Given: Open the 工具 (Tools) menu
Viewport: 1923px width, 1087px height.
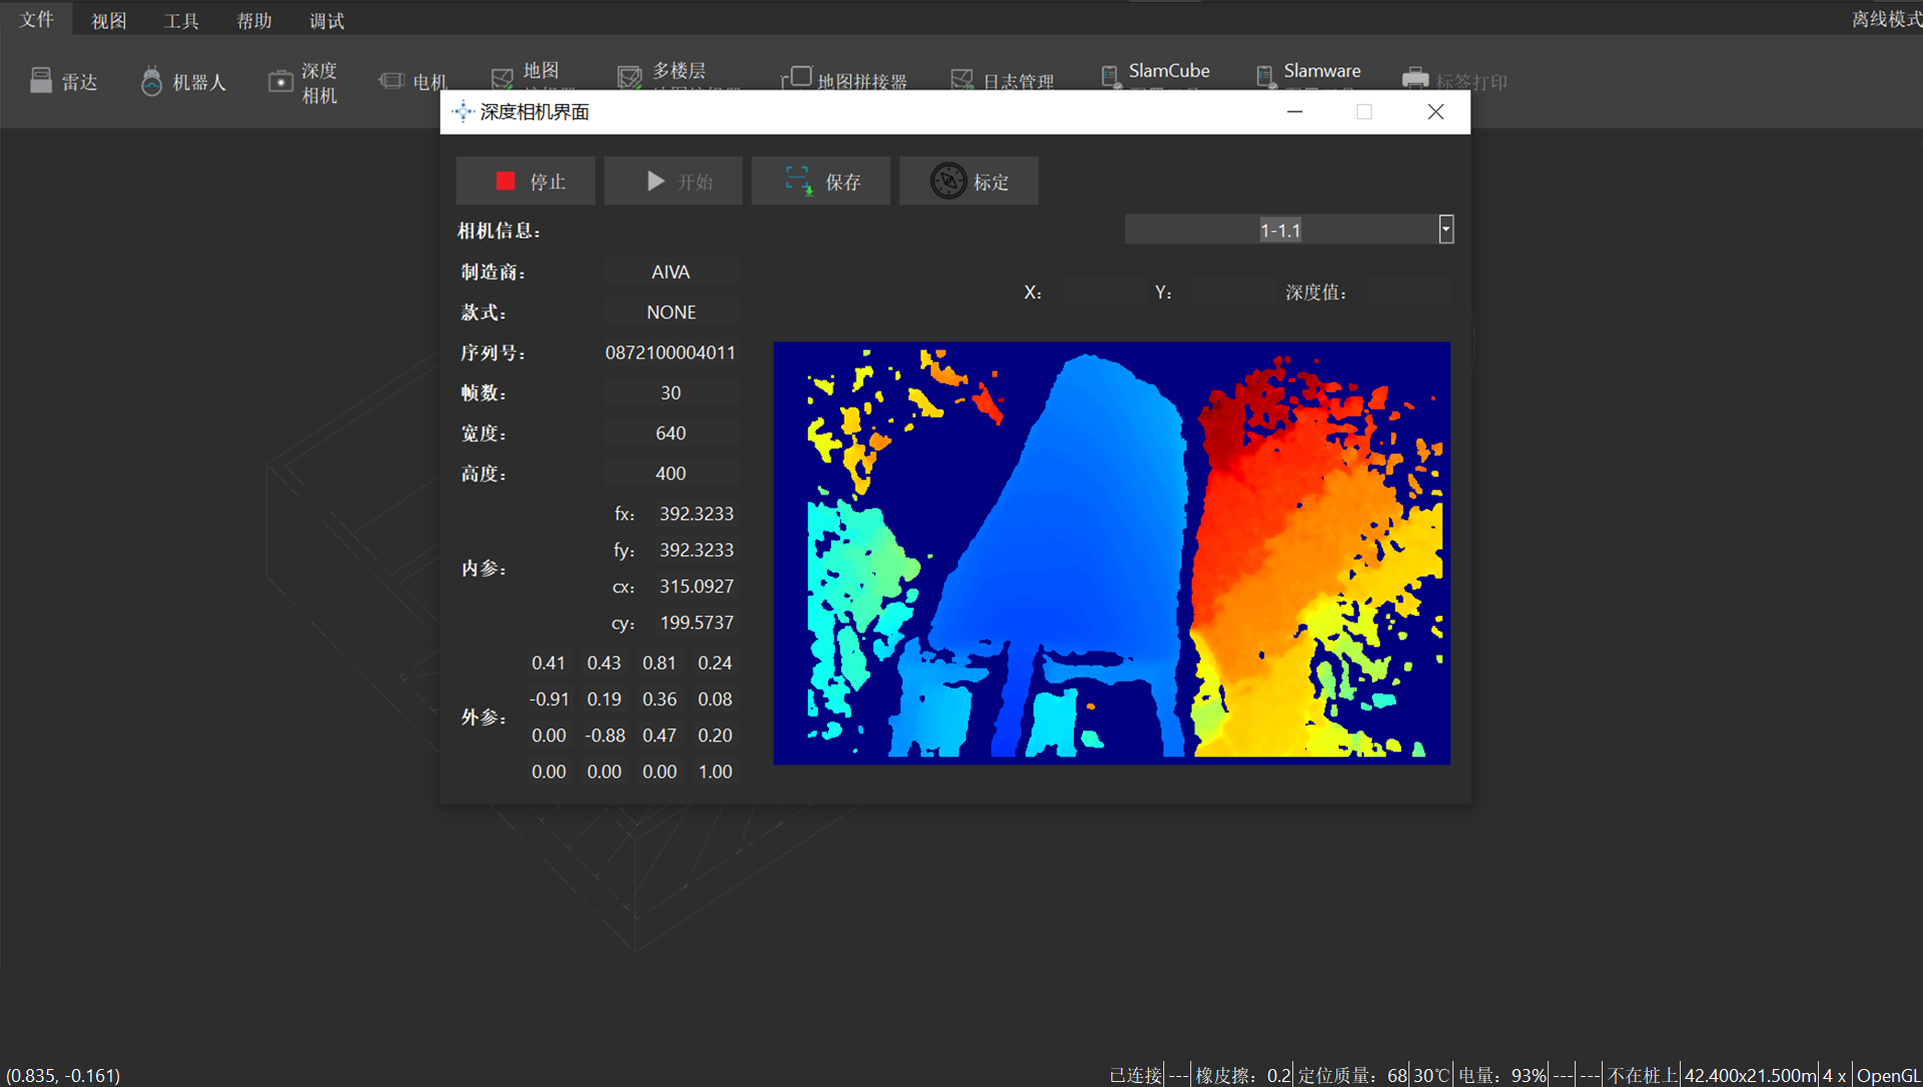Looking at the screenshot, I should [x=181, y=19].
